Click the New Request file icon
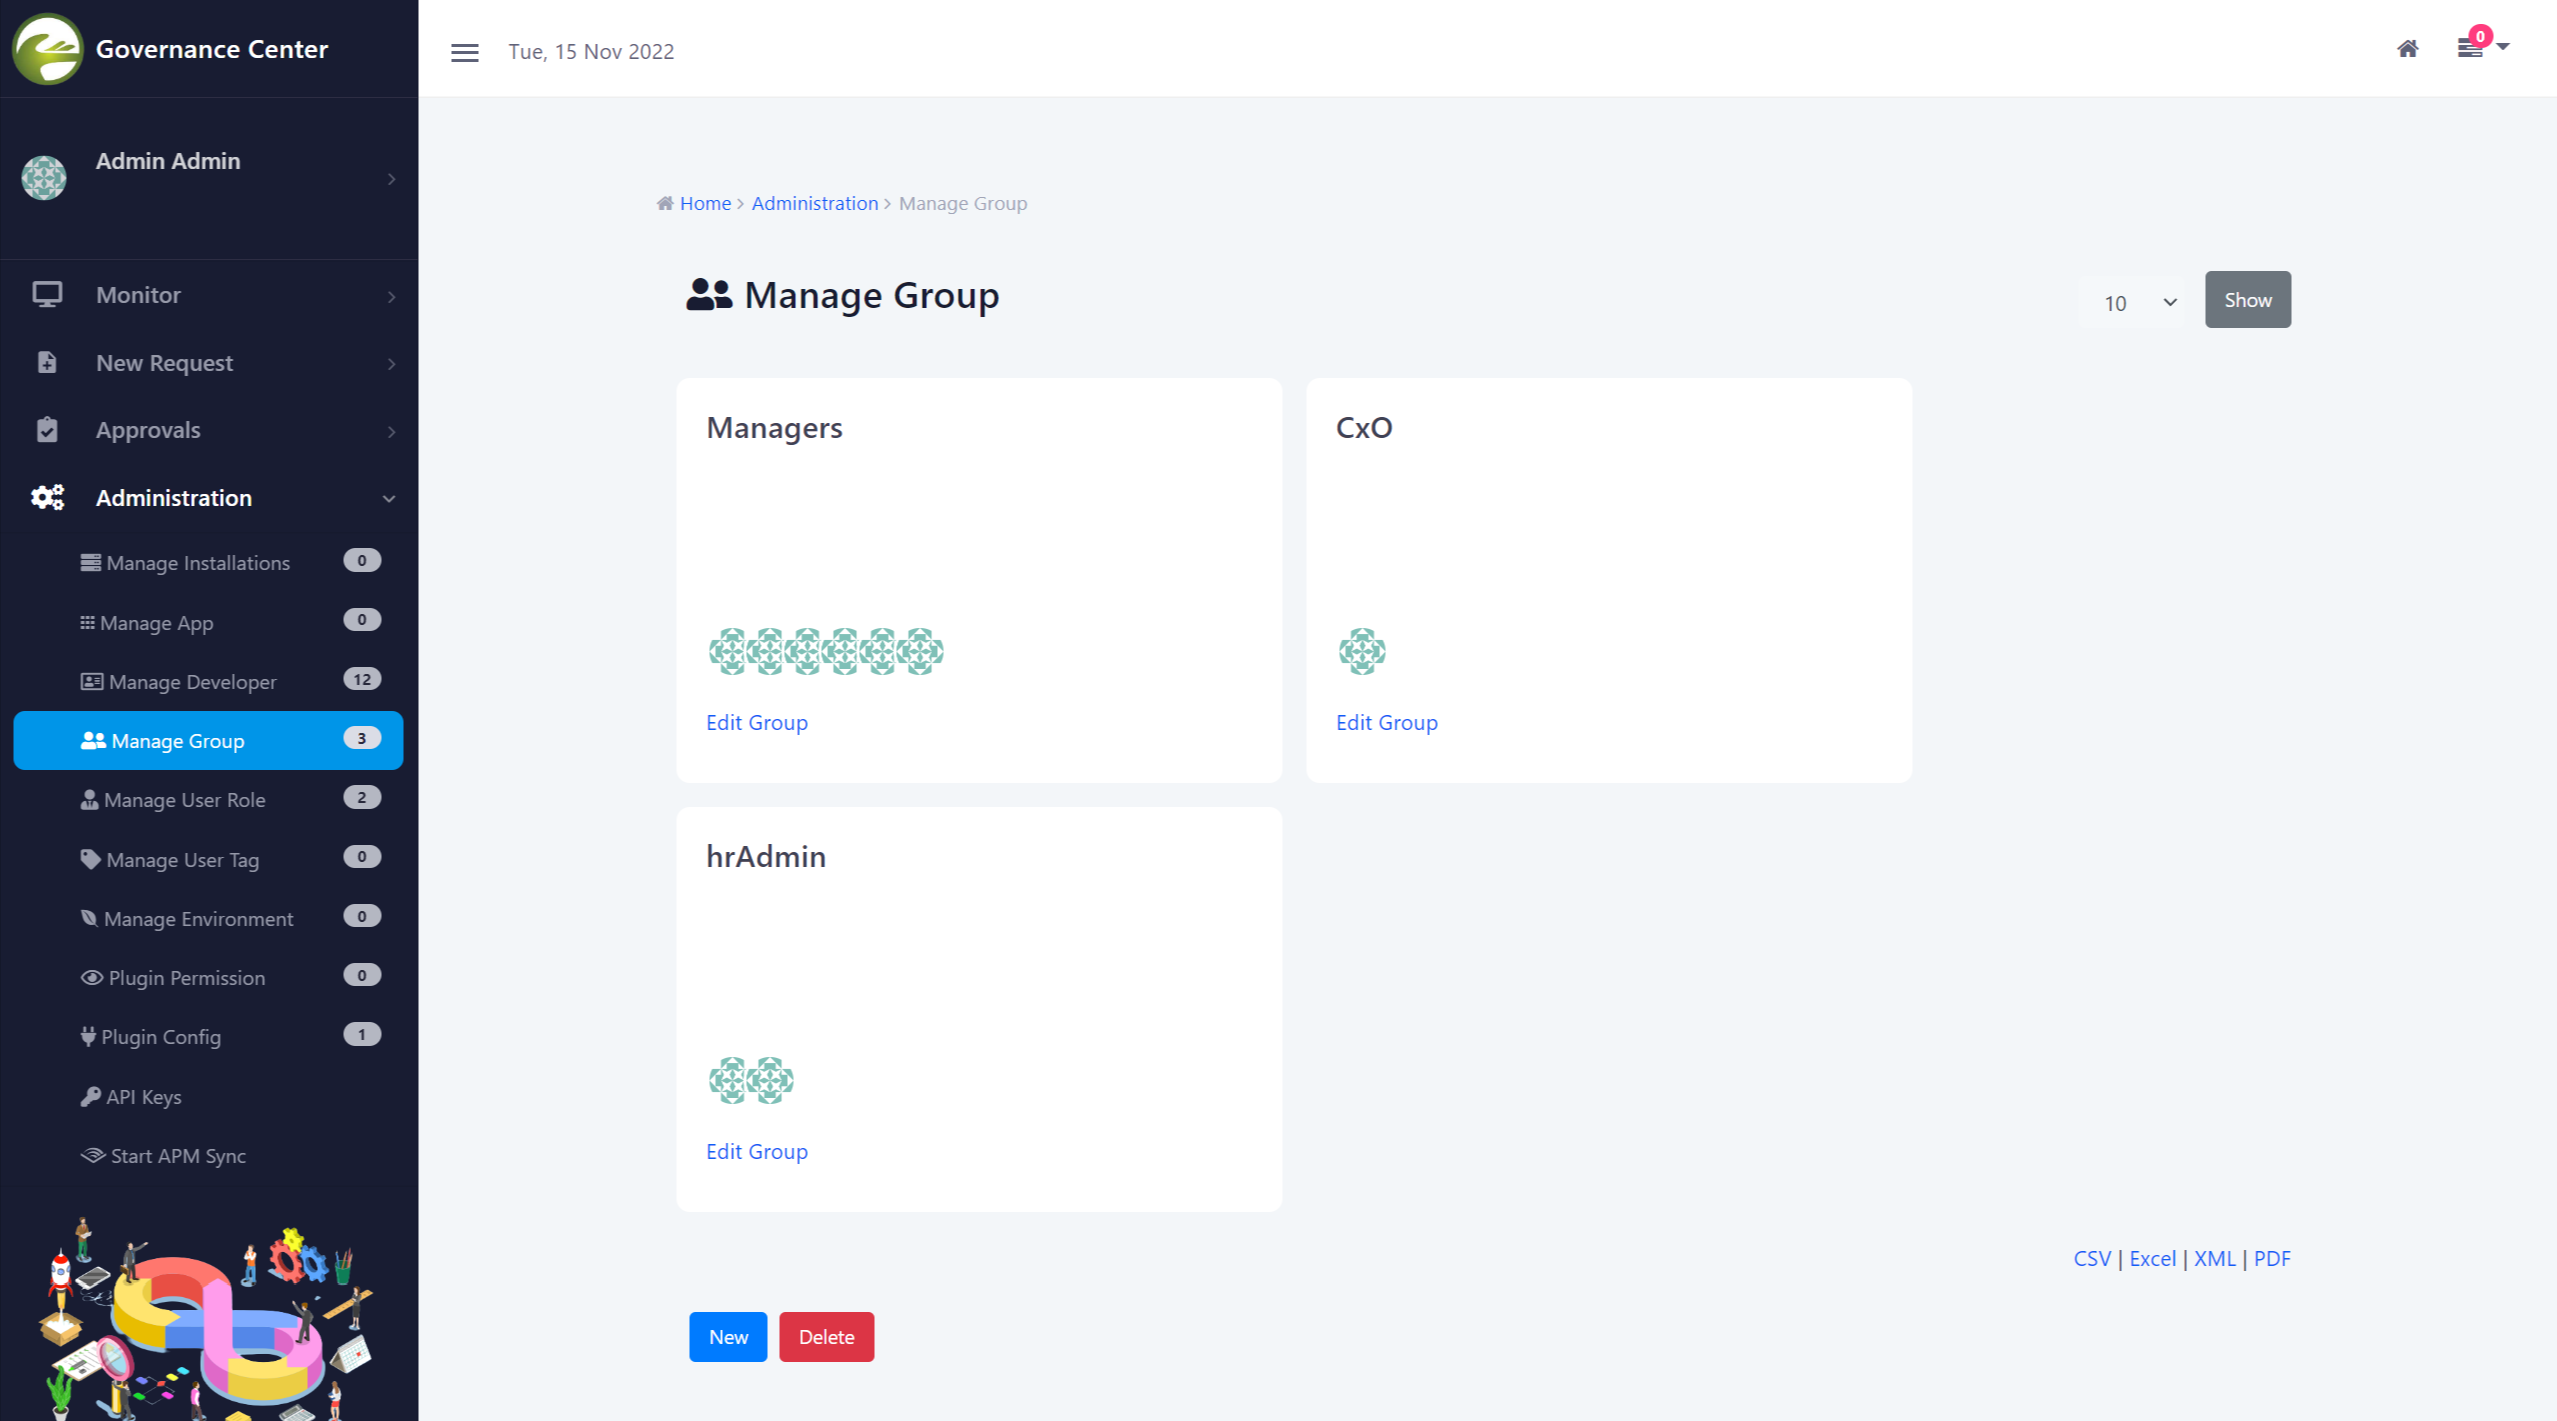The height and width of the screenshot is (1421, 2557). click(x=47, y=362)
